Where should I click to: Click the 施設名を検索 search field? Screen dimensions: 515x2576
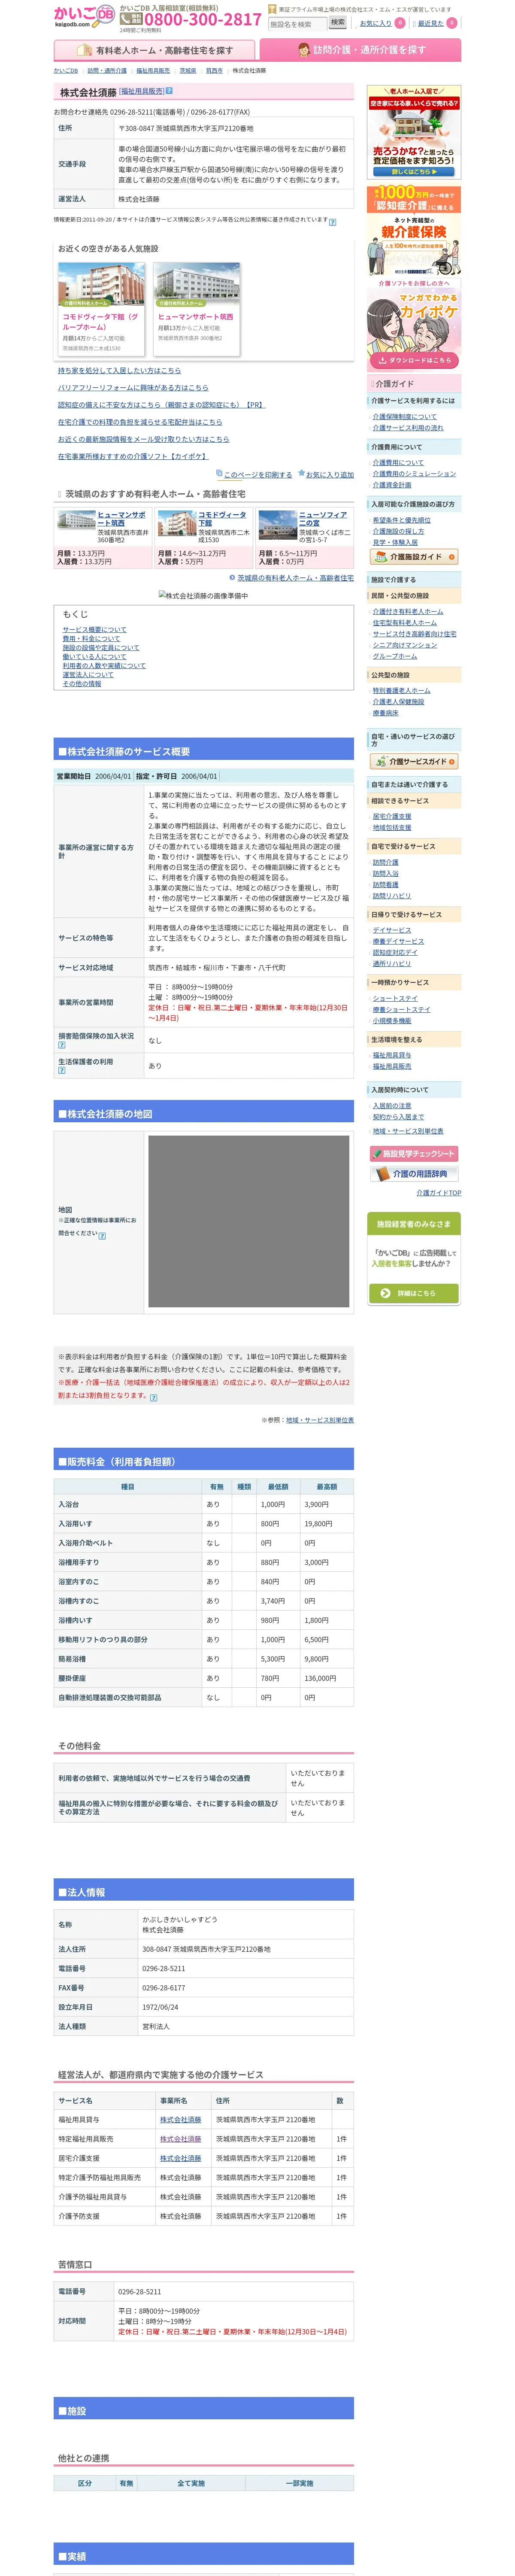(x=297, y=23)
